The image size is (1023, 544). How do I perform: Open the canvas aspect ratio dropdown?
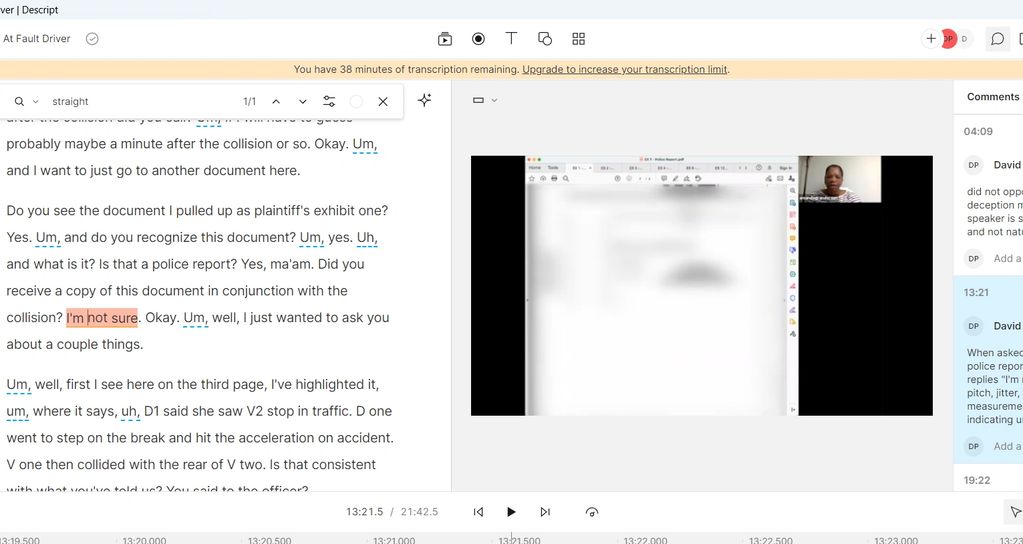[485, 100]
